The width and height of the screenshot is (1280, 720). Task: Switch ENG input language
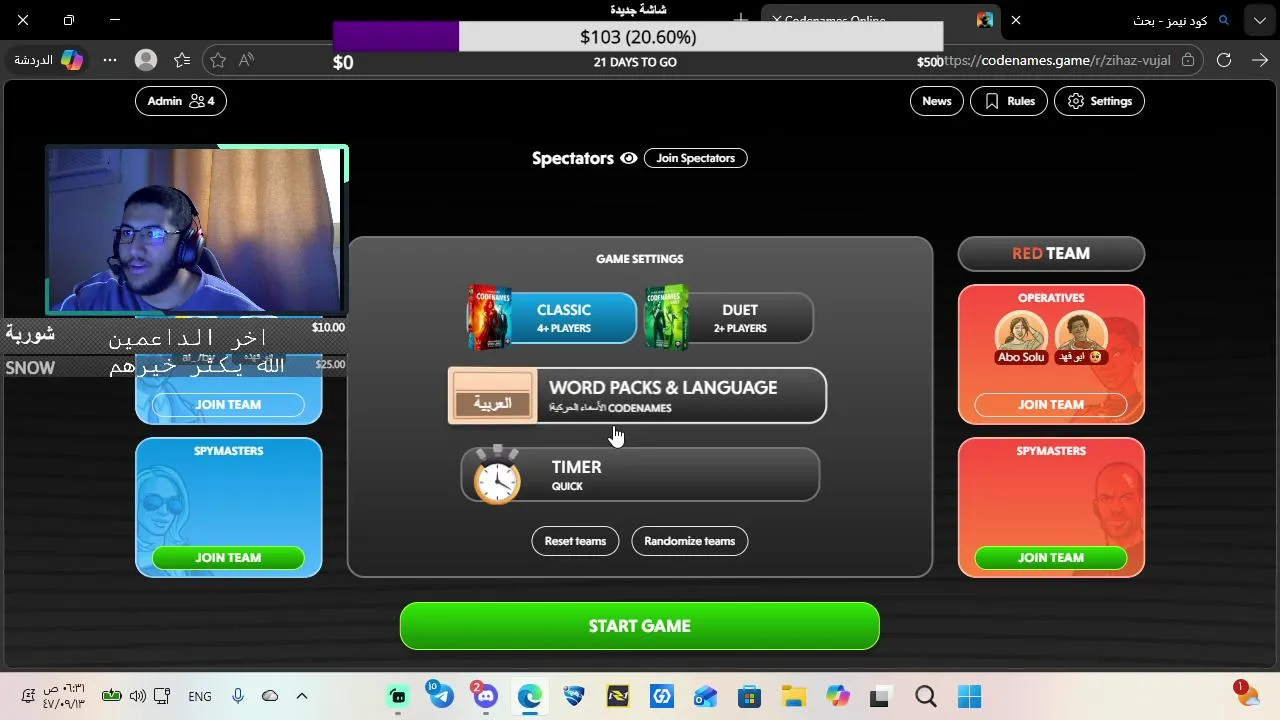[200, 696]
